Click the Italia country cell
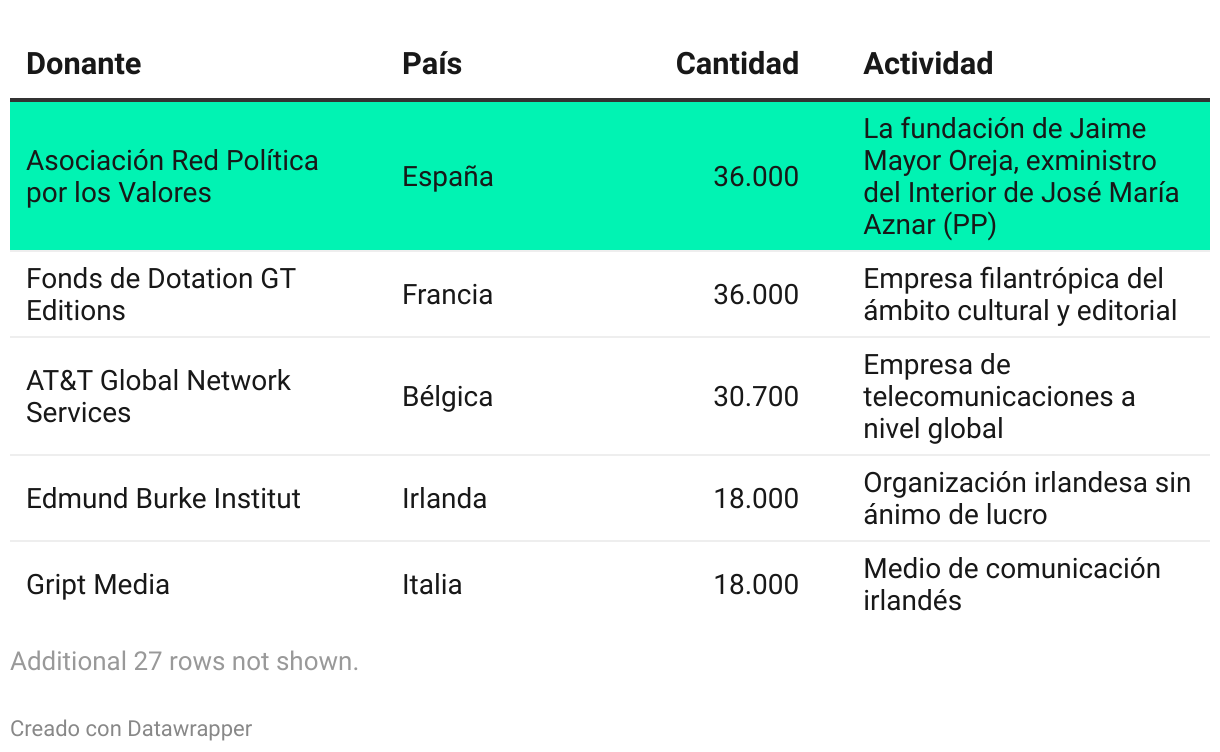 tap(432, 585)
